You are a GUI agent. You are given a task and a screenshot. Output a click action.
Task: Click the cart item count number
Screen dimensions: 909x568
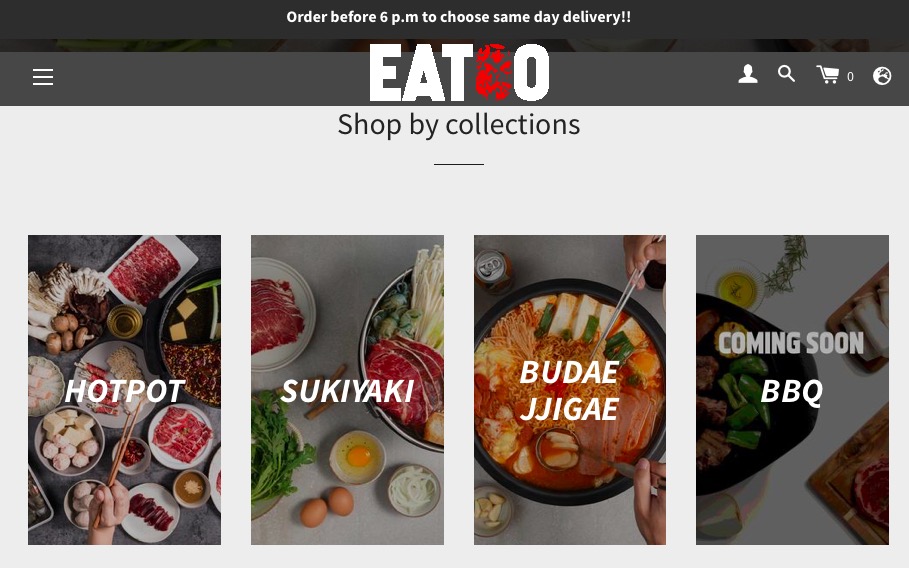pyautogui.click(x=850, y=77)
